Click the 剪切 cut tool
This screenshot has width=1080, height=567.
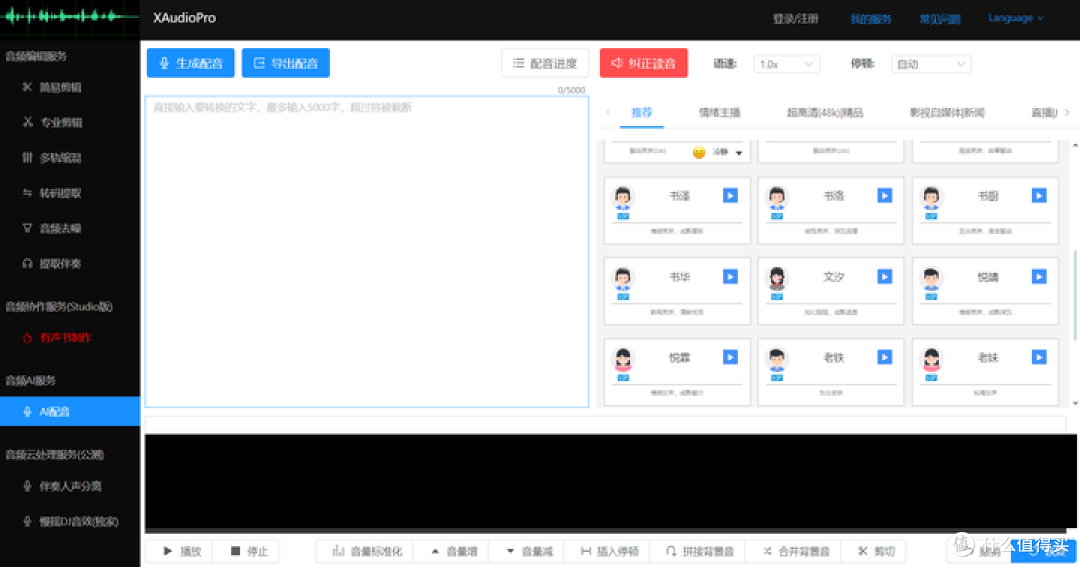click(875, 551)
